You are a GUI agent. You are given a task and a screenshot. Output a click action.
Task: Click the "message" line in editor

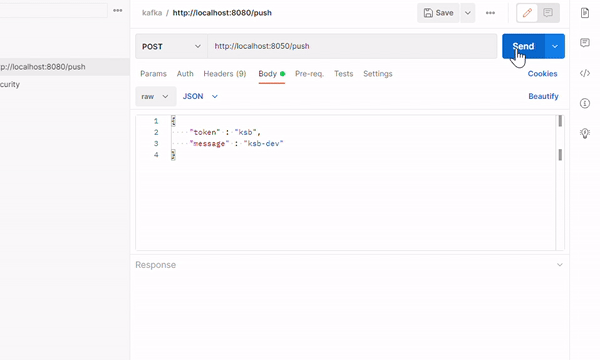coord(236,143)
